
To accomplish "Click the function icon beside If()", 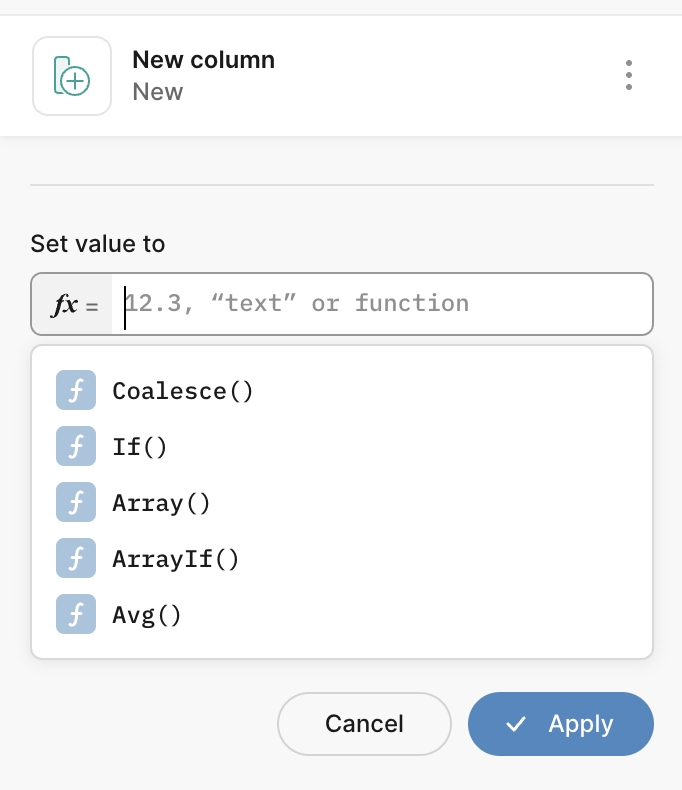I will click(x=76, y=446).
